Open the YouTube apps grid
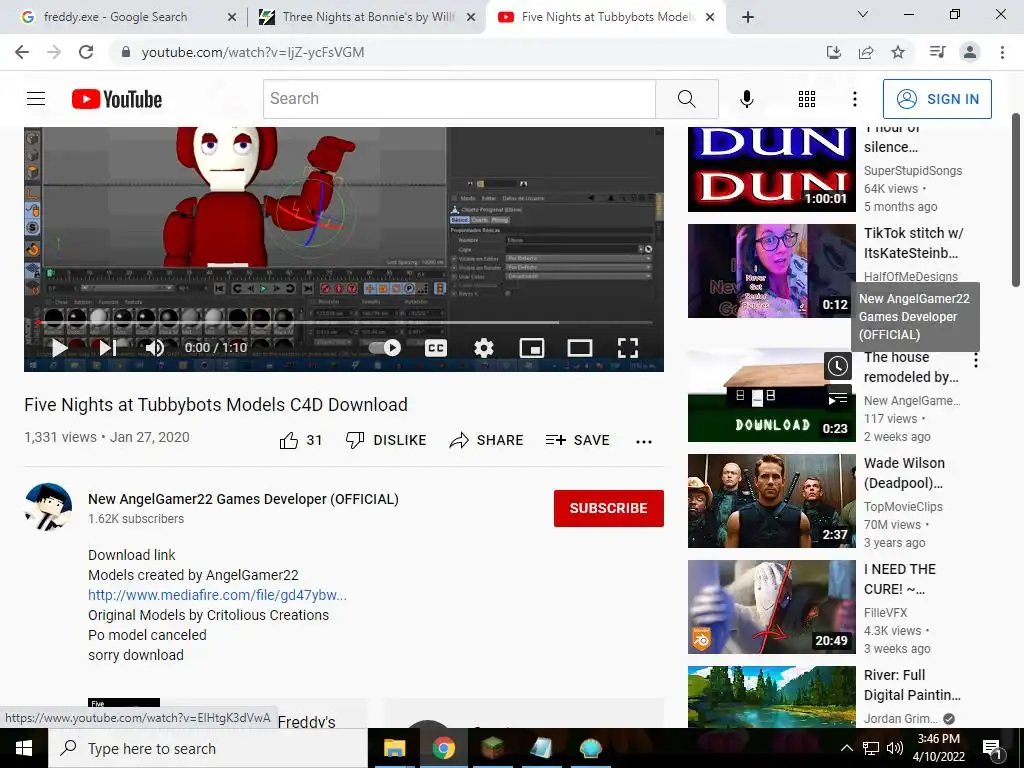The width and height of the screenshot is (1024, 768). (x=807, y=99)
